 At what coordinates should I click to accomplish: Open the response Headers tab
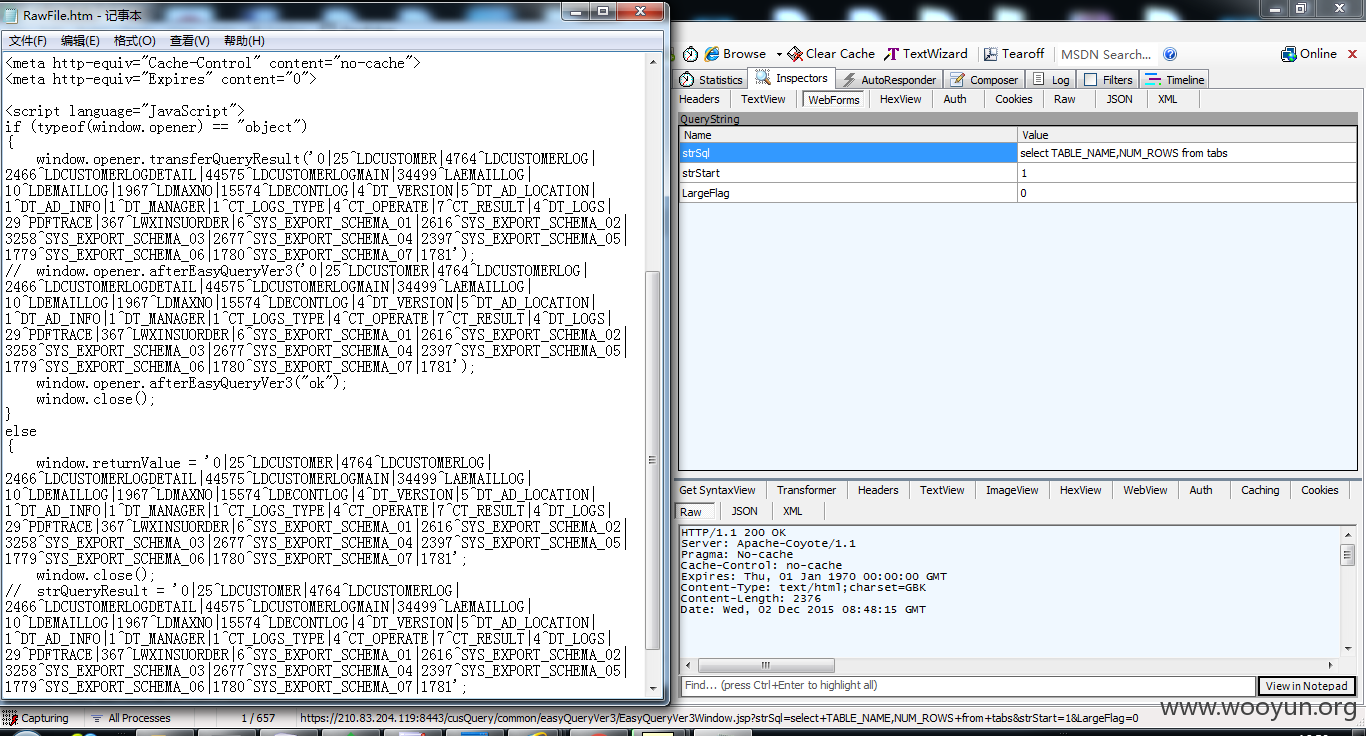tap(877, 490)
